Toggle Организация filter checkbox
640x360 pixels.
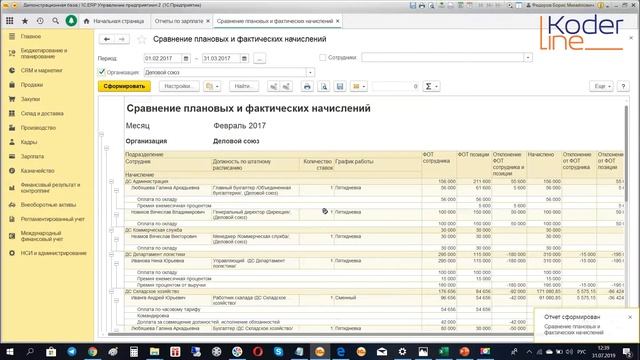click(102, 72)
